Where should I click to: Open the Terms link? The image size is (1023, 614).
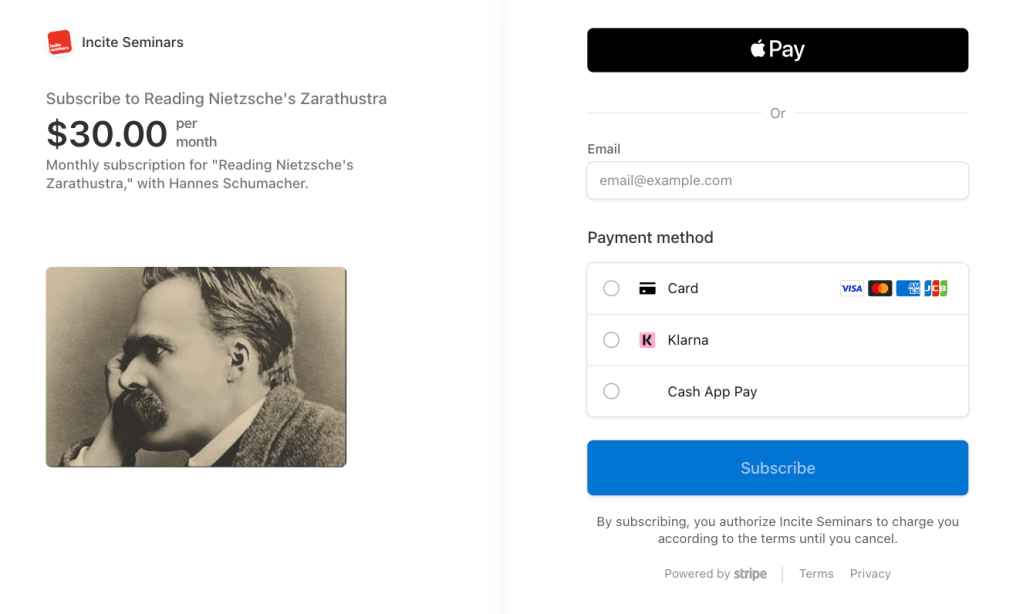tap(816, 574)
